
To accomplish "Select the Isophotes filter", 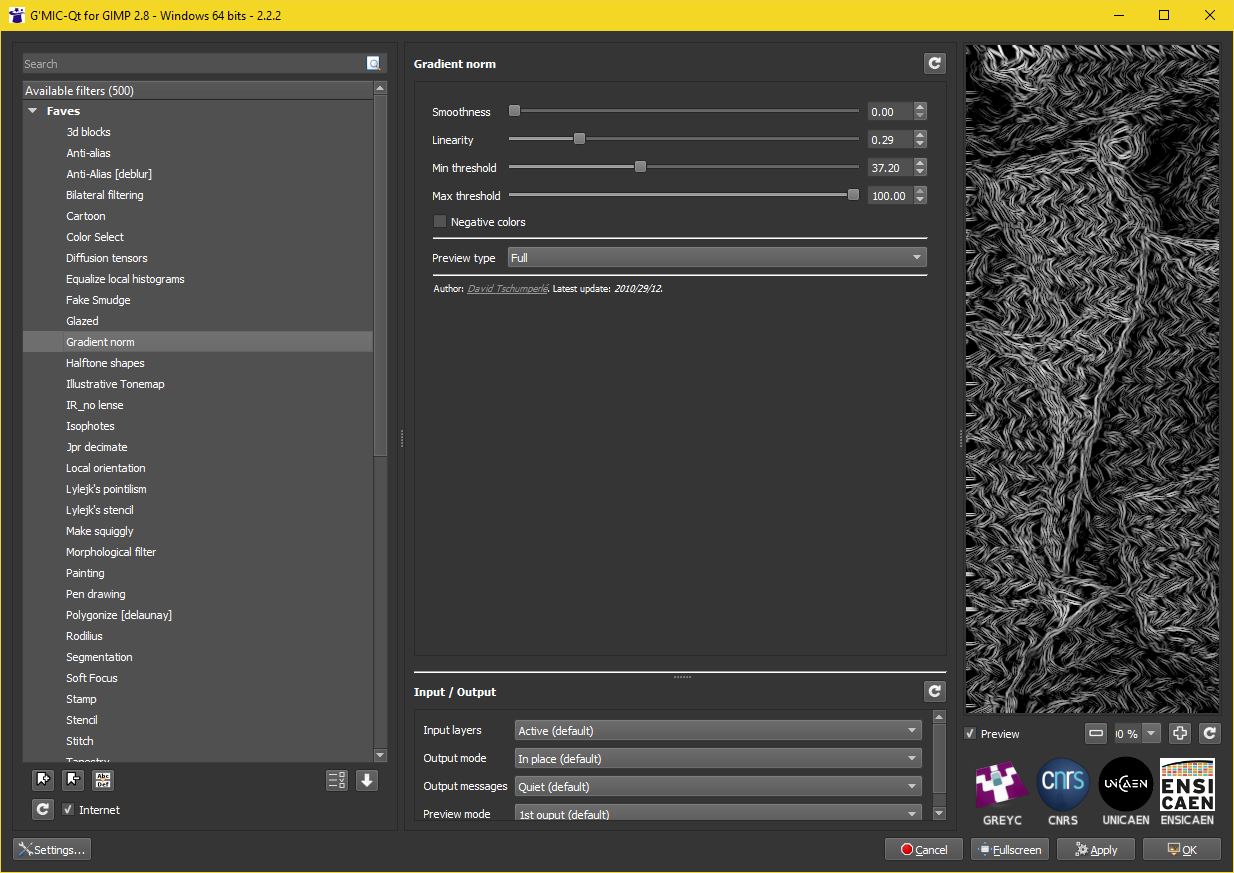I will click(x=90, y=426).
